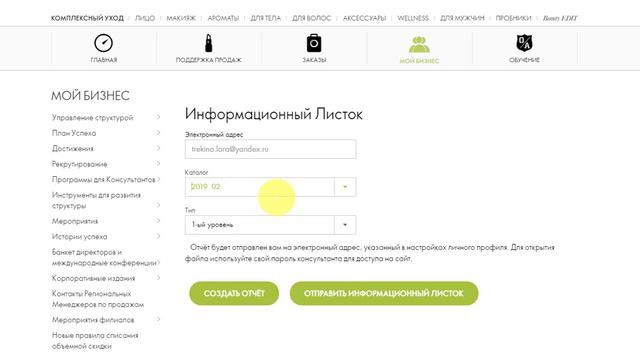
Task: Open Ароматы menu item
Action: coord(223,18)
